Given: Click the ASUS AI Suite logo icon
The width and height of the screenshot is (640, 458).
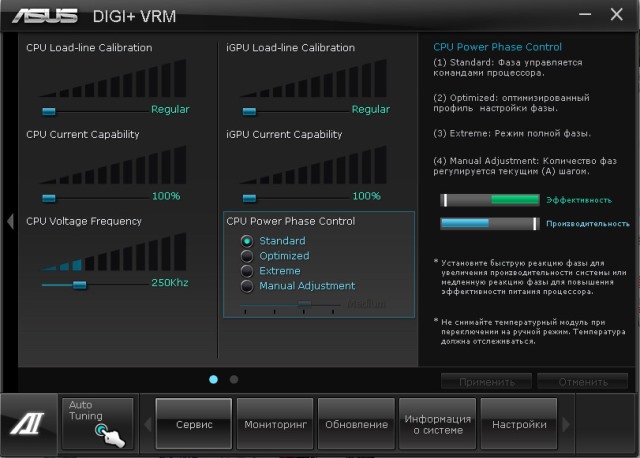Looking at the screenshot, I should point(28,424).
